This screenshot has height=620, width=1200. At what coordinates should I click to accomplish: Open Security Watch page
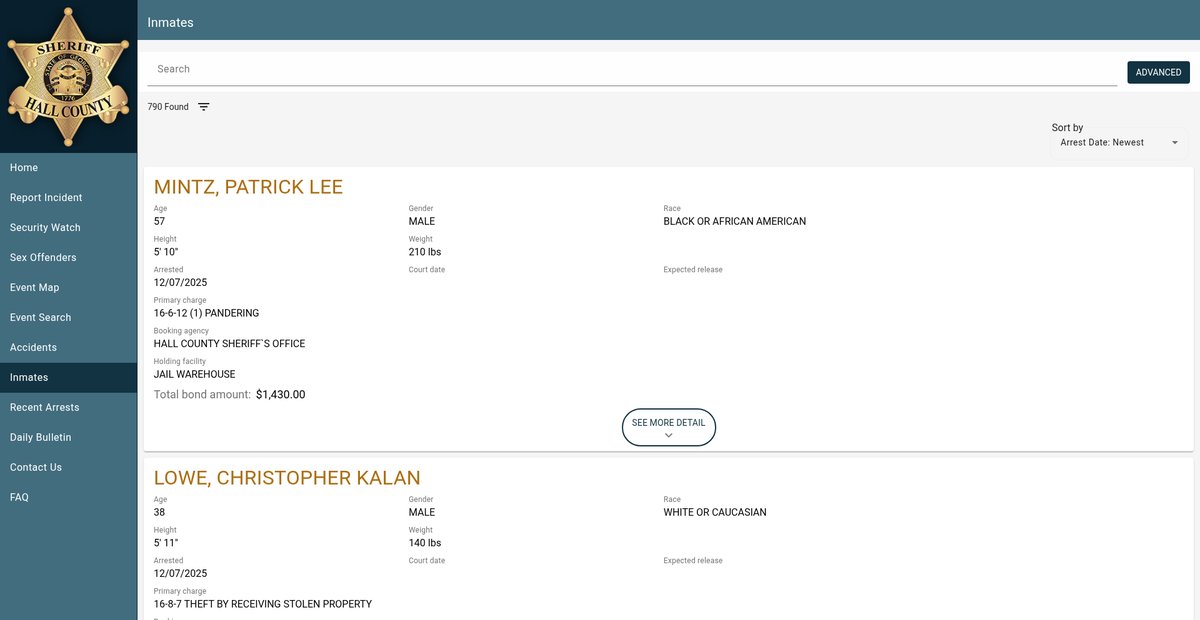(x=68, y=228)
